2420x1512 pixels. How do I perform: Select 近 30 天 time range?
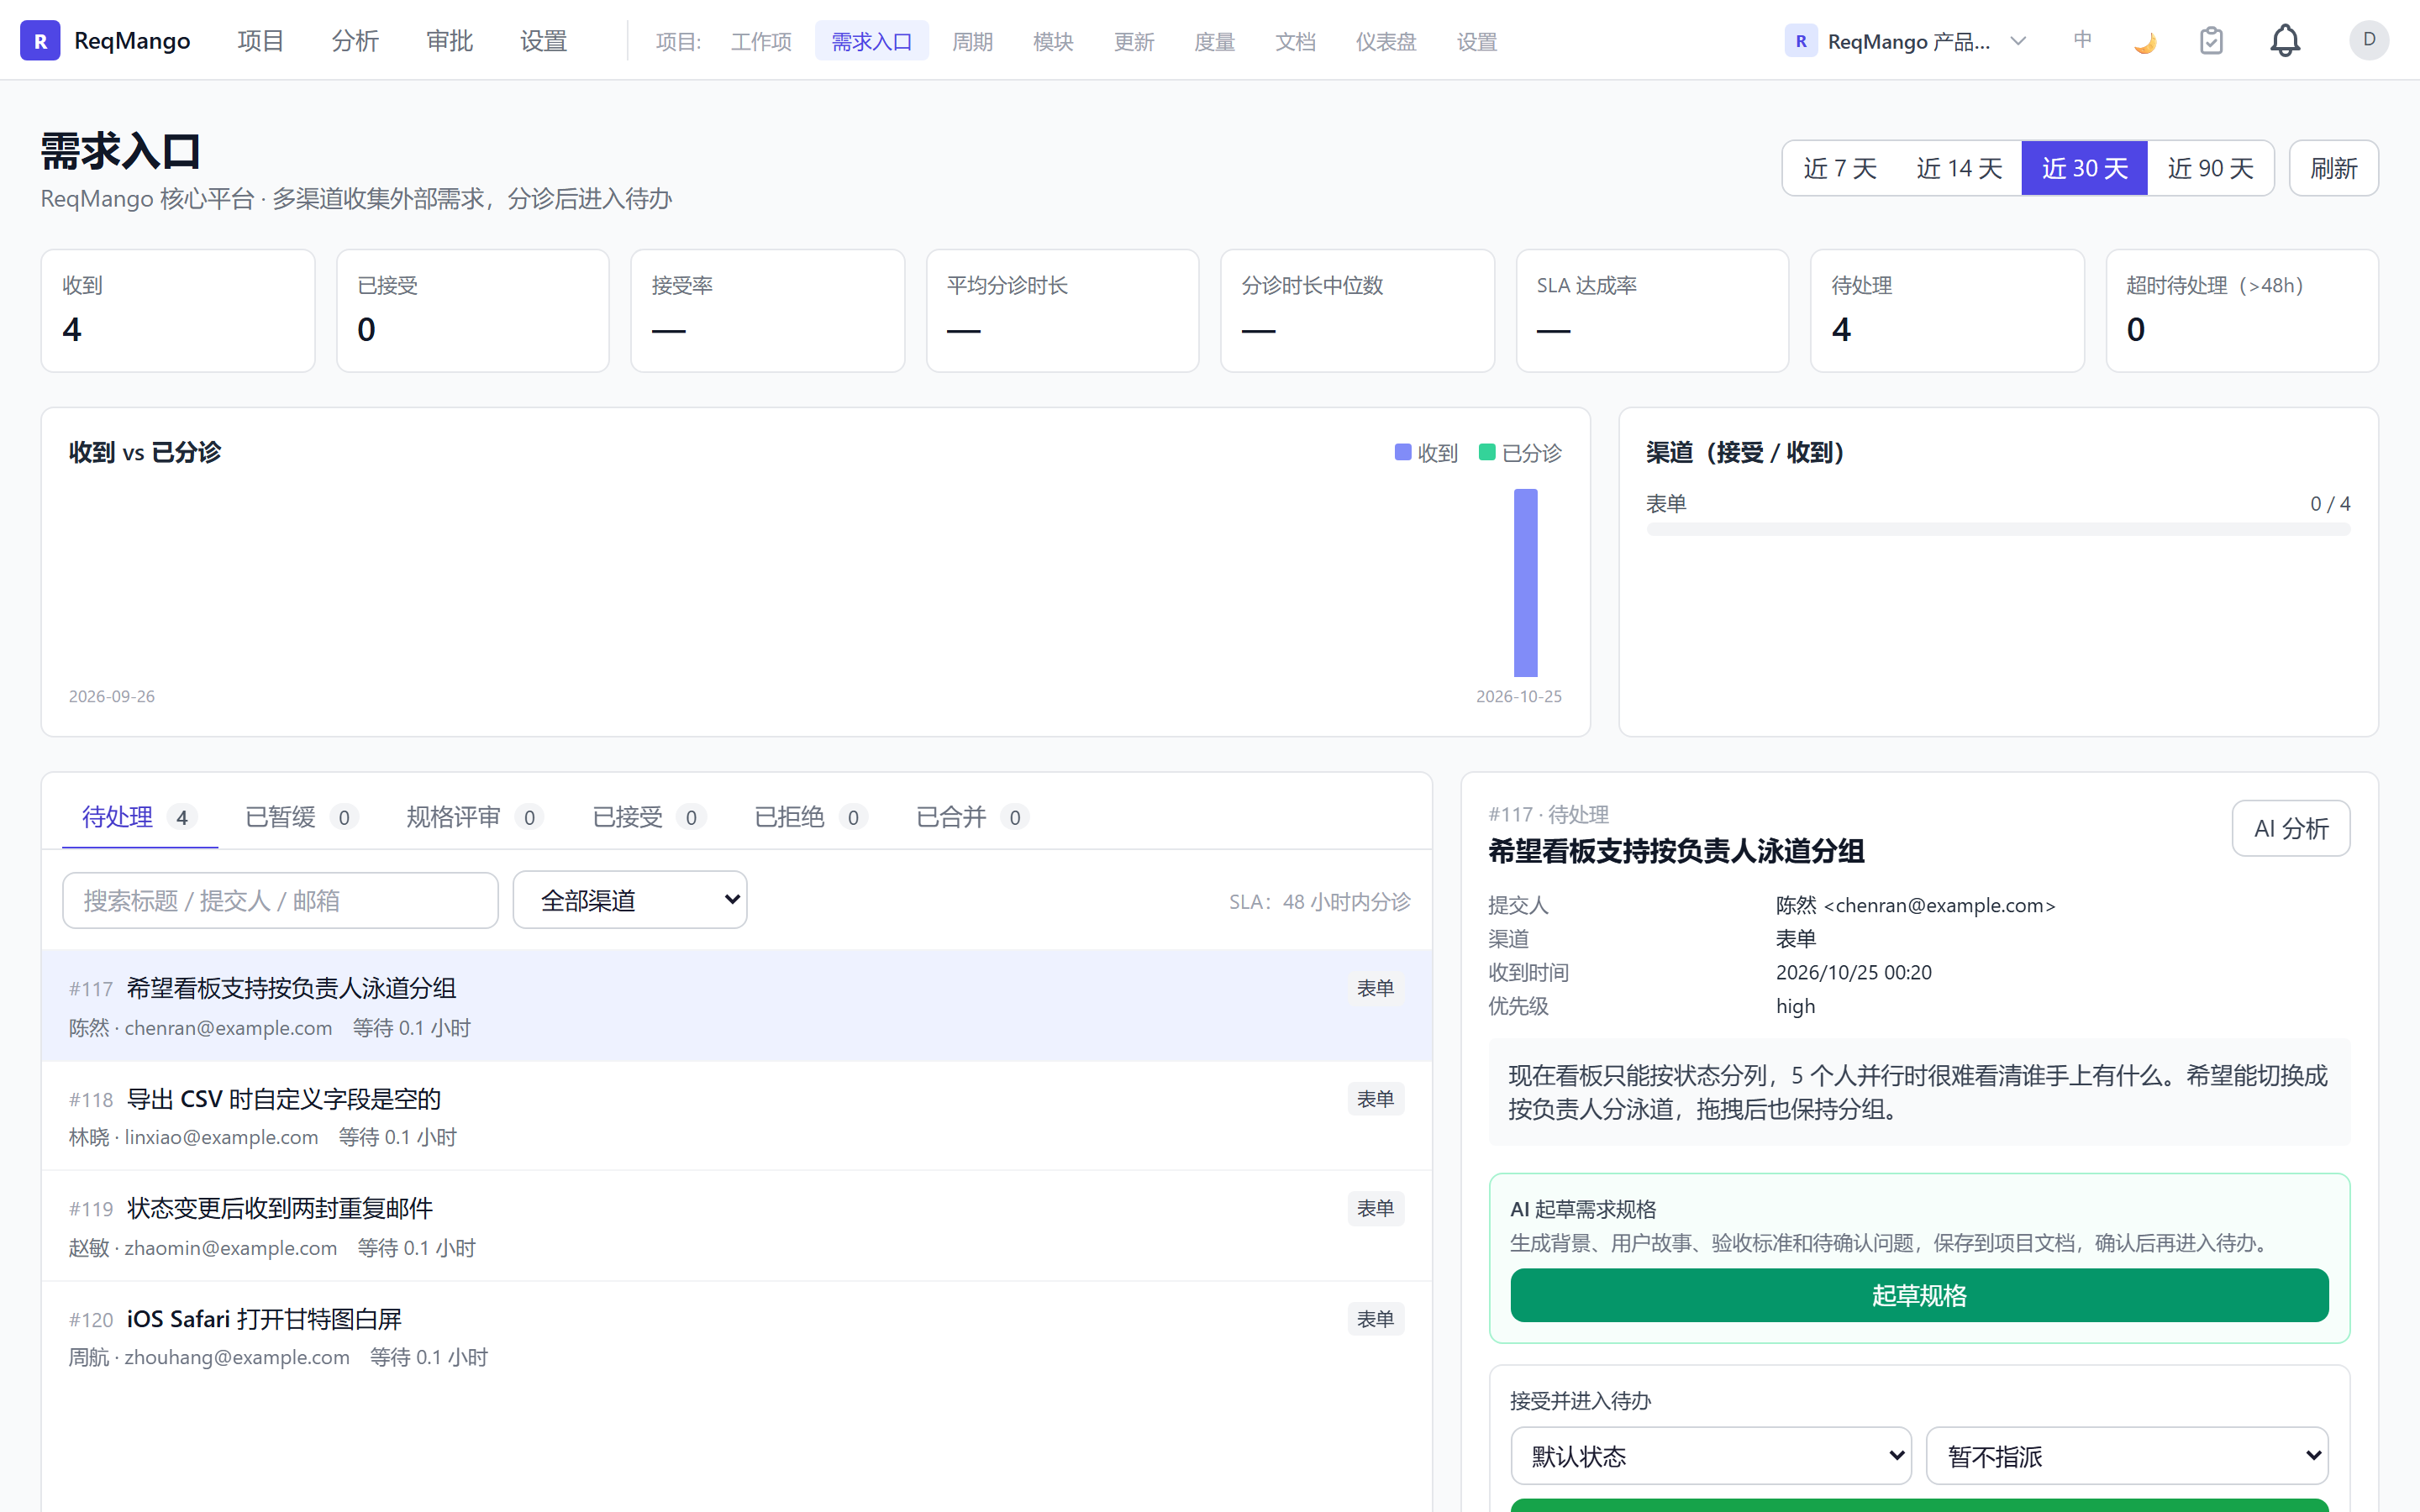[x=2084, y=168]
